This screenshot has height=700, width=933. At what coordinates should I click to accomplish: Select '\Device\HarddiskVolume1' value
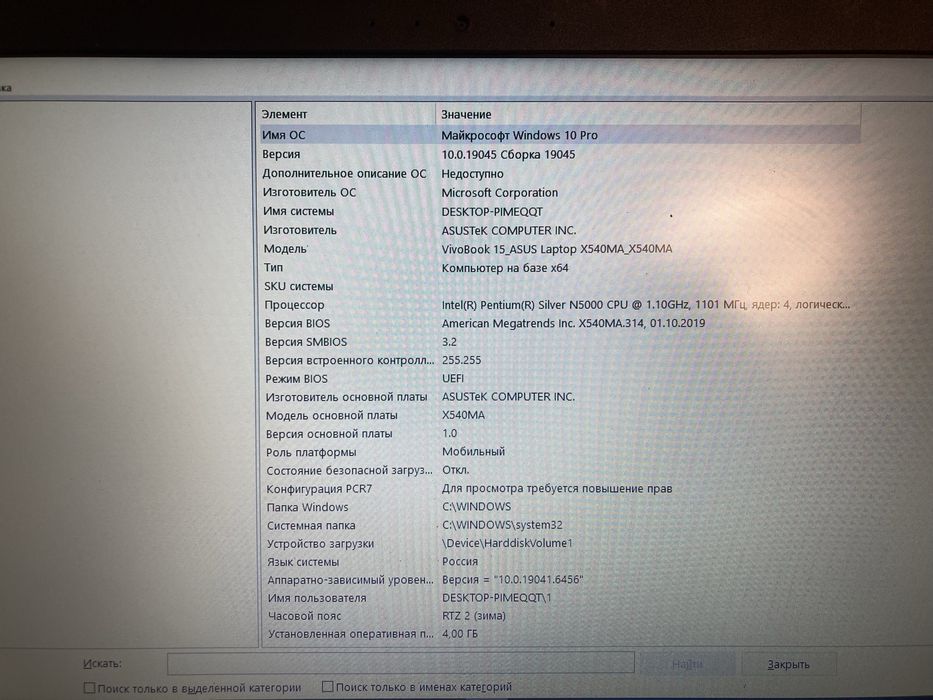507,543
